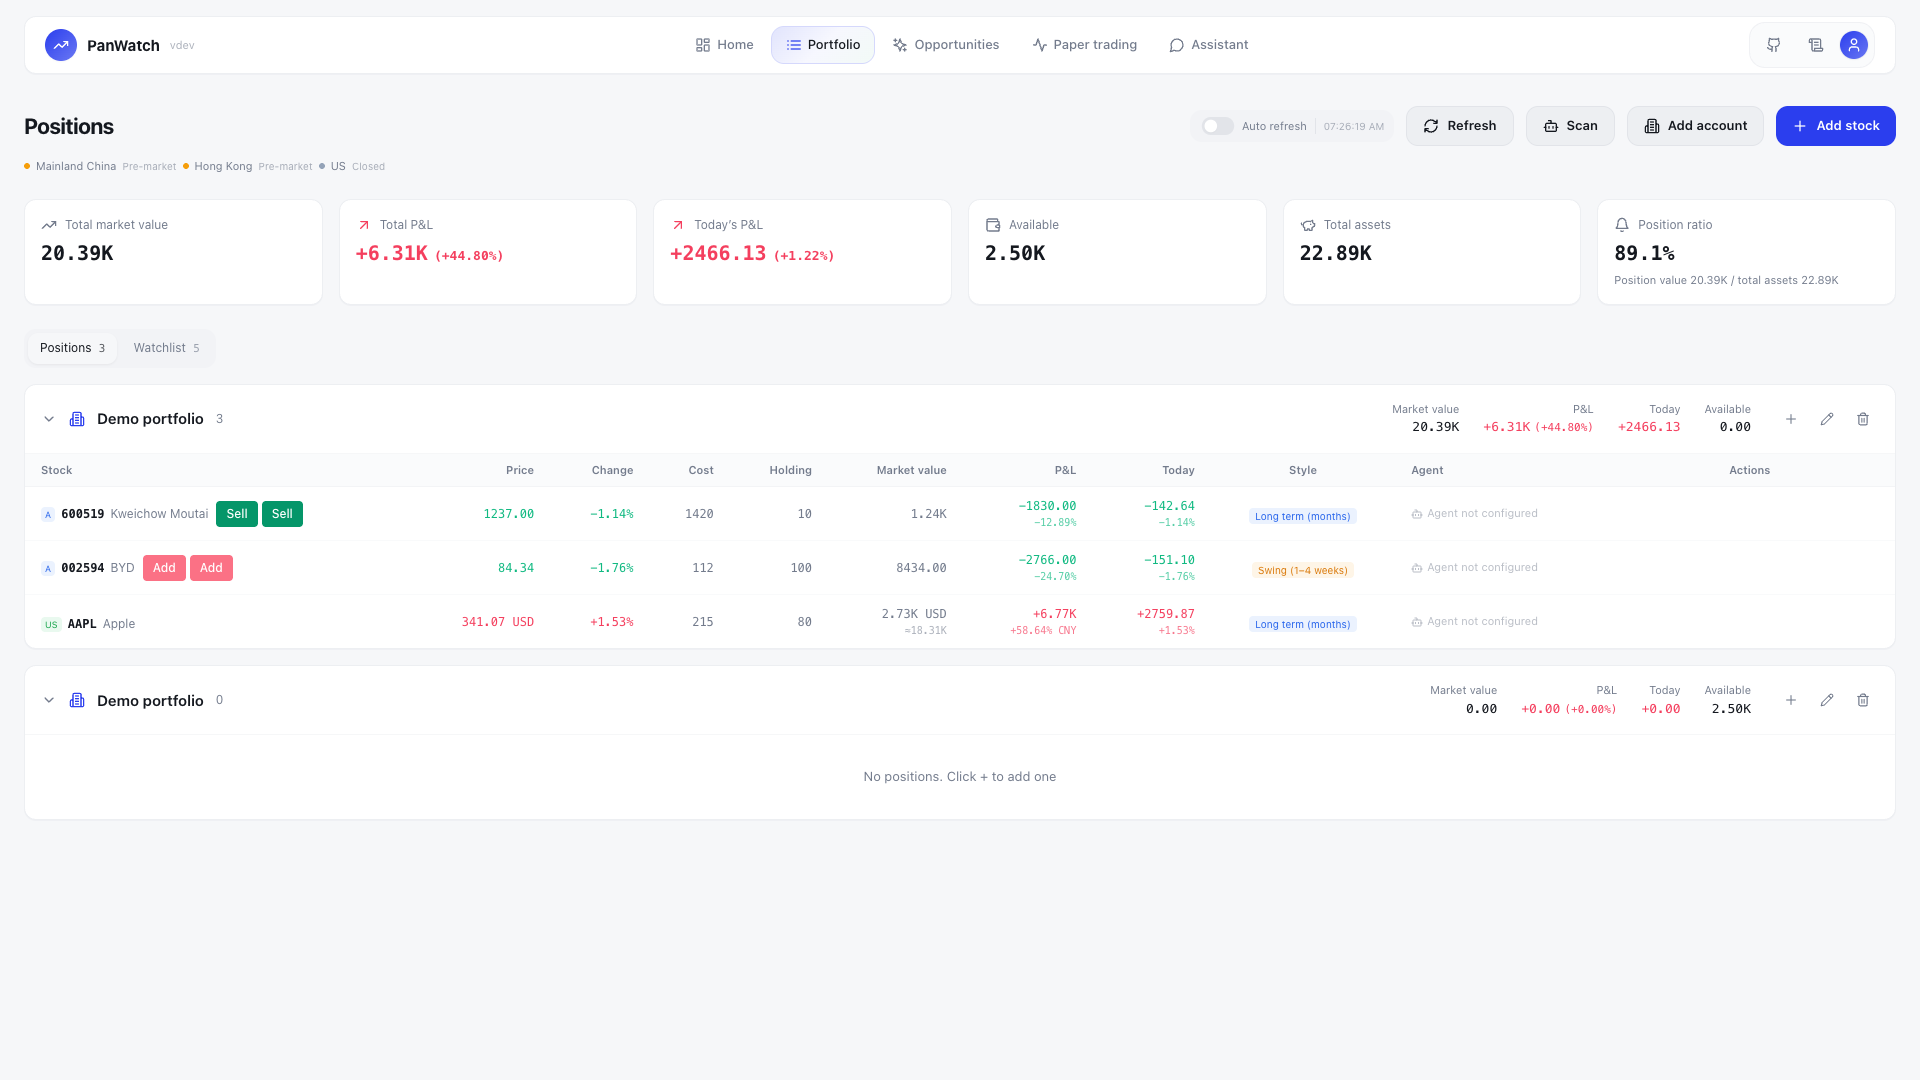Click first Add tag on BYD row
Image resolution: width=1920 pixels, height=1080 pixels.
coord(164,568)
